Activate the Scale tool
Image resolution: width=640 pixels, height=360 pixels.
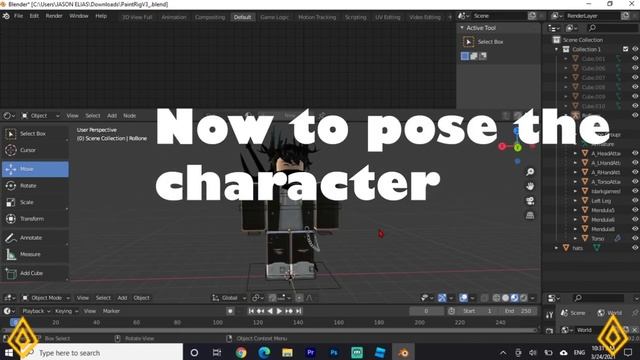(x=35, y=202)
